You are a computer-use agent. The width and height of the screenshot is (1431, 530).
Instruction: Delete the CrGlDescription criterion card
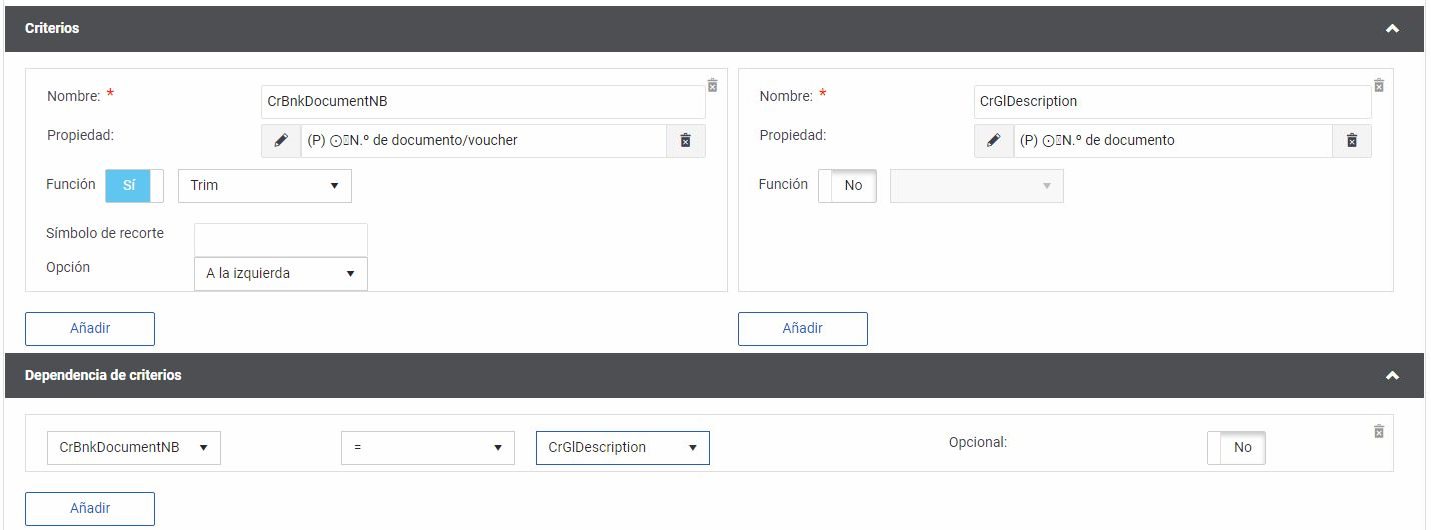1379,85
